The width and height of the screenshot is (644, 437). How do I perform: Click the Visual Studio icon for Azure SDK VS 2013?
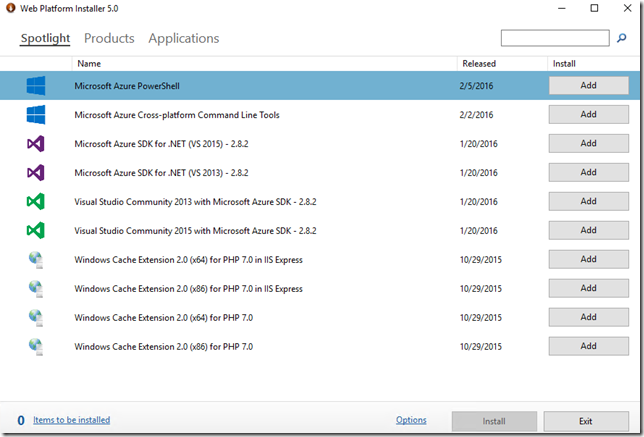(x=36, y=172)
